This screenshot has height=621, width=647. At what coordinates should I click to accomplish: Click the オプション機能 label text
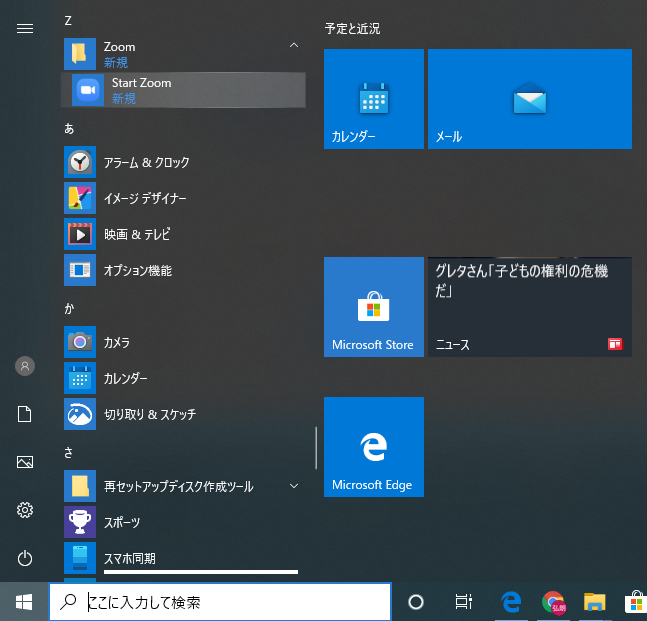[x=138, y=270]
